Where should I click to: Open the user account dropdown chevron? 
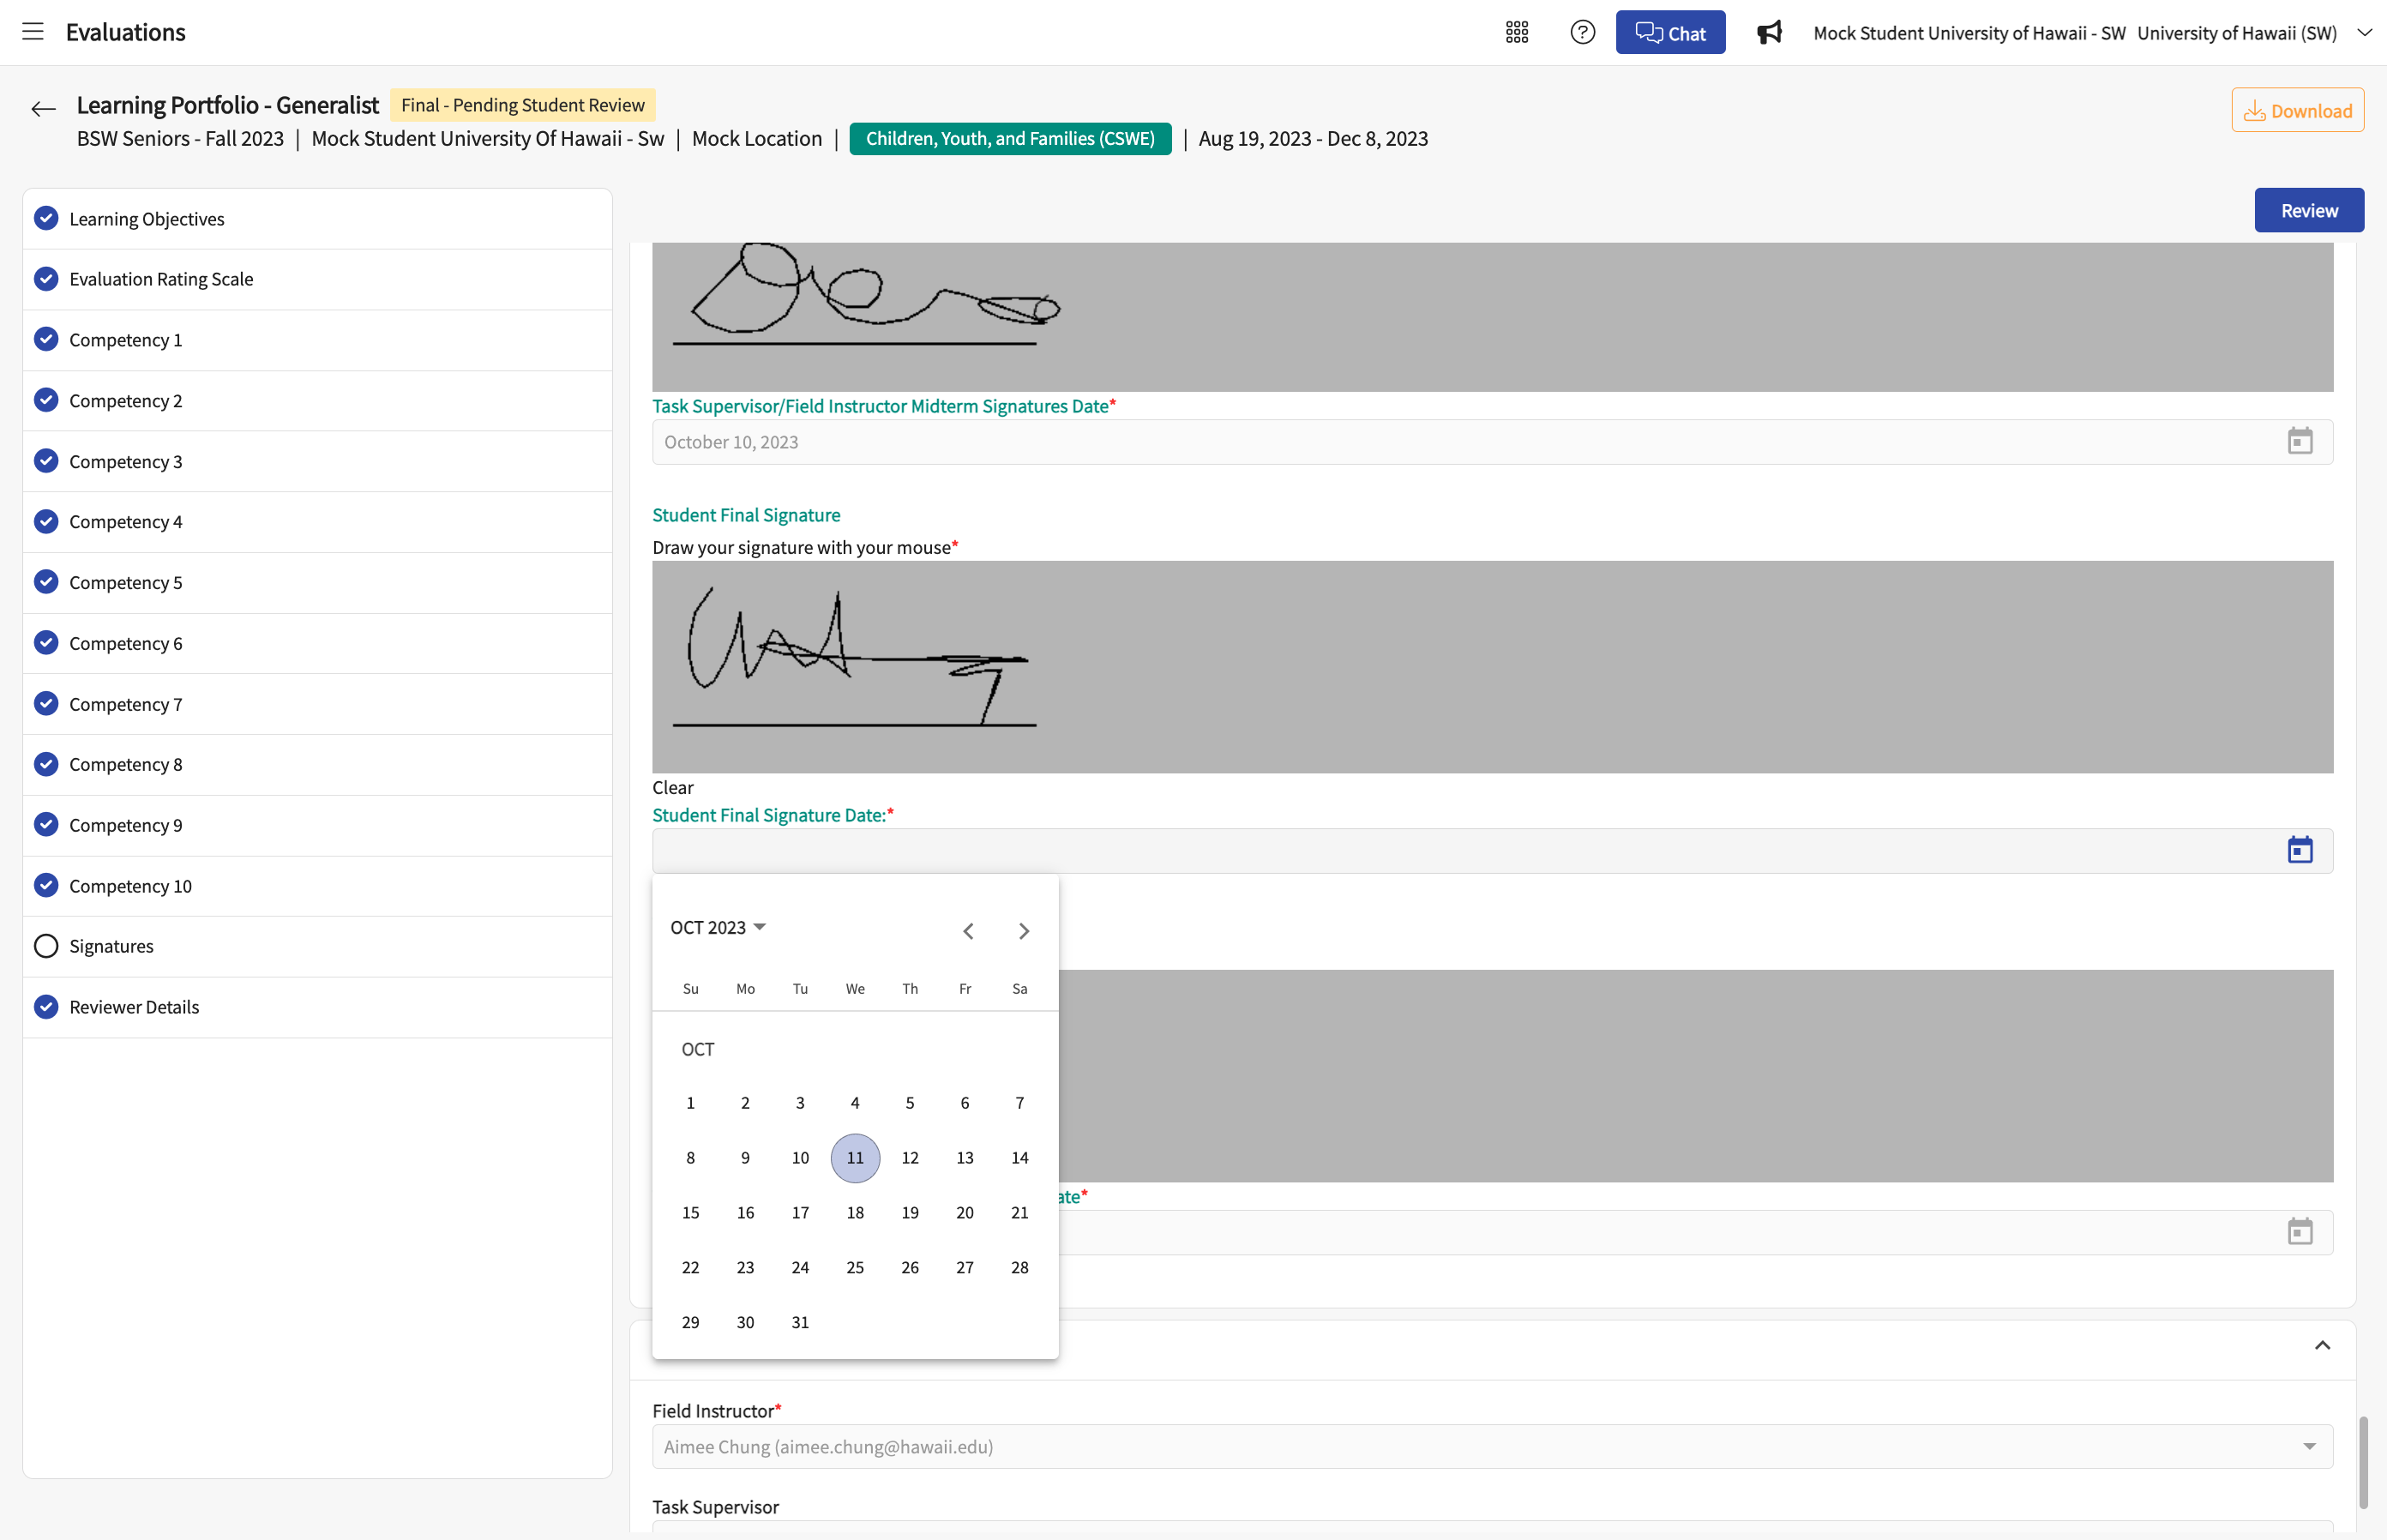click(x=2364, y=32)
